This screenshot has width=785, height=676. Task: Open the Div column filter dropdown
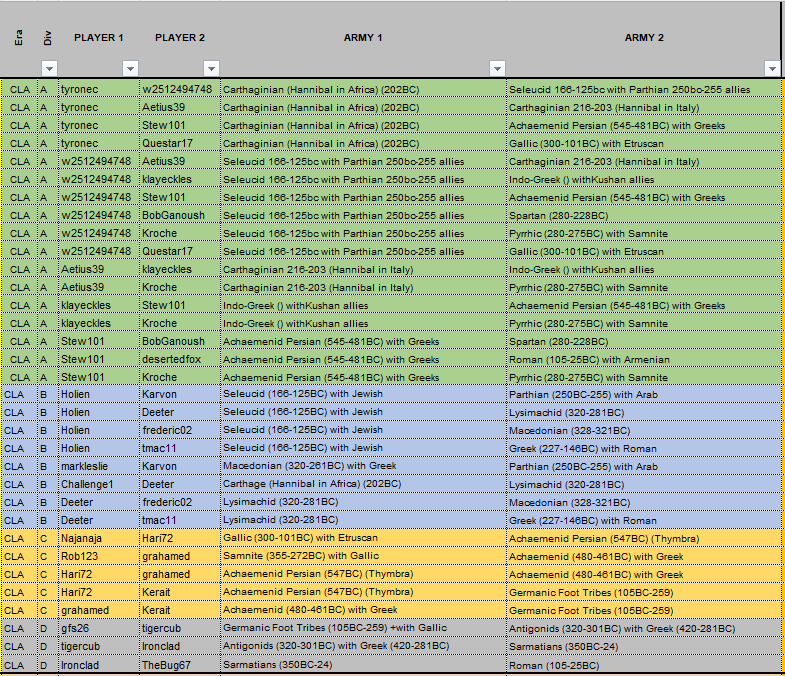point(49,68)
